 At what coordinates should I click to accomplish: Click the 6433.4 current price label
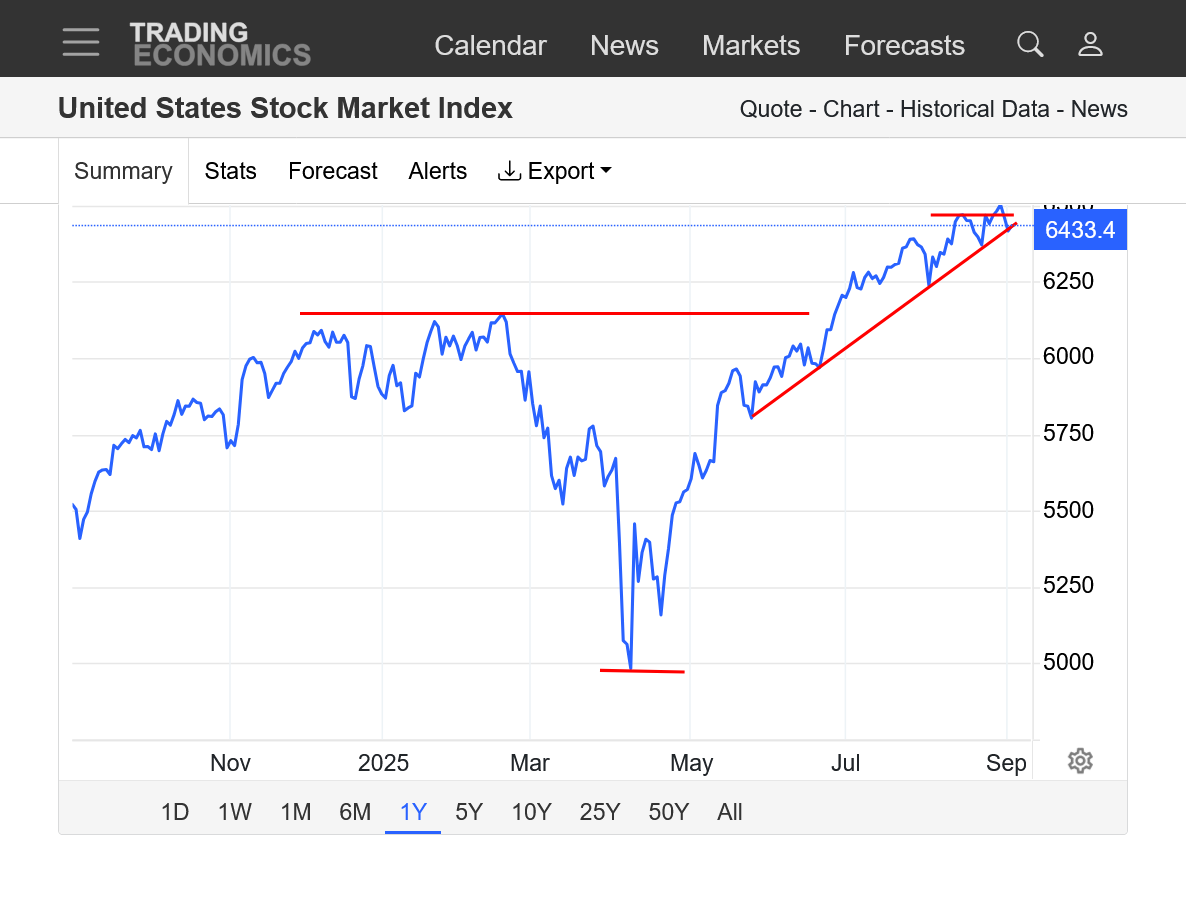point(1080,230)
